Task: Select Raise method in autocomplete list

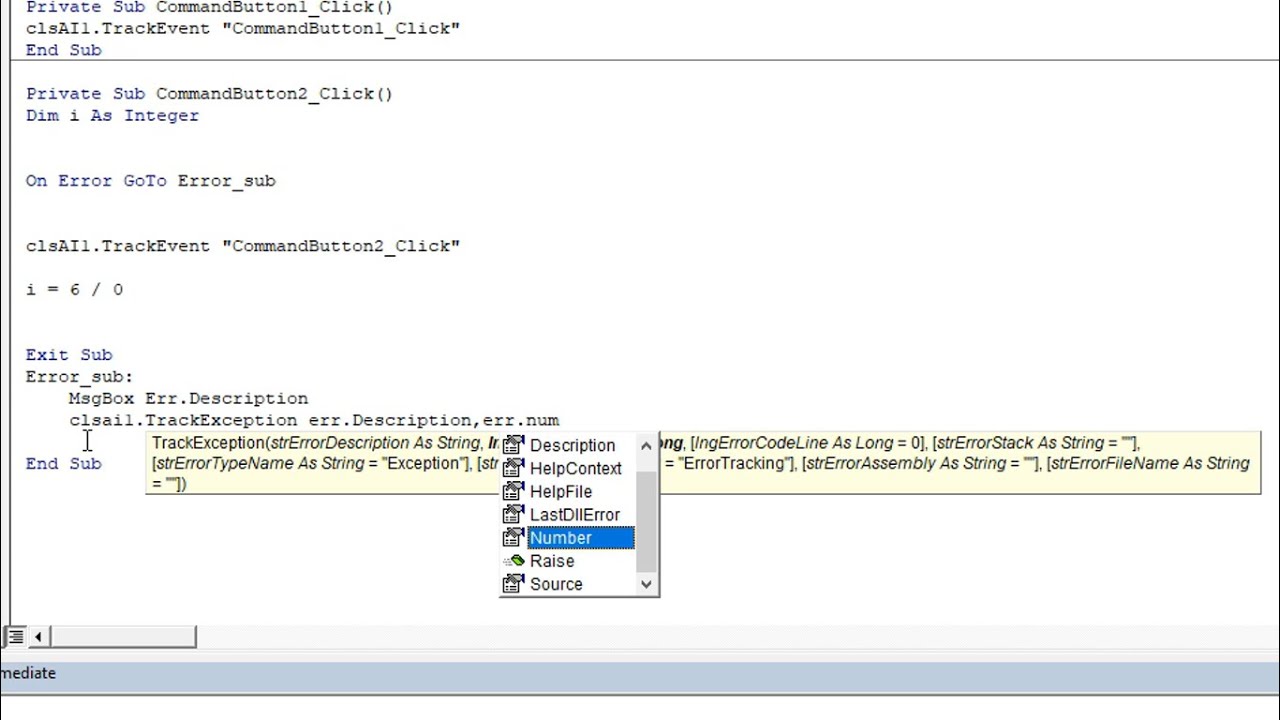Action: click(x=551, y=561)
